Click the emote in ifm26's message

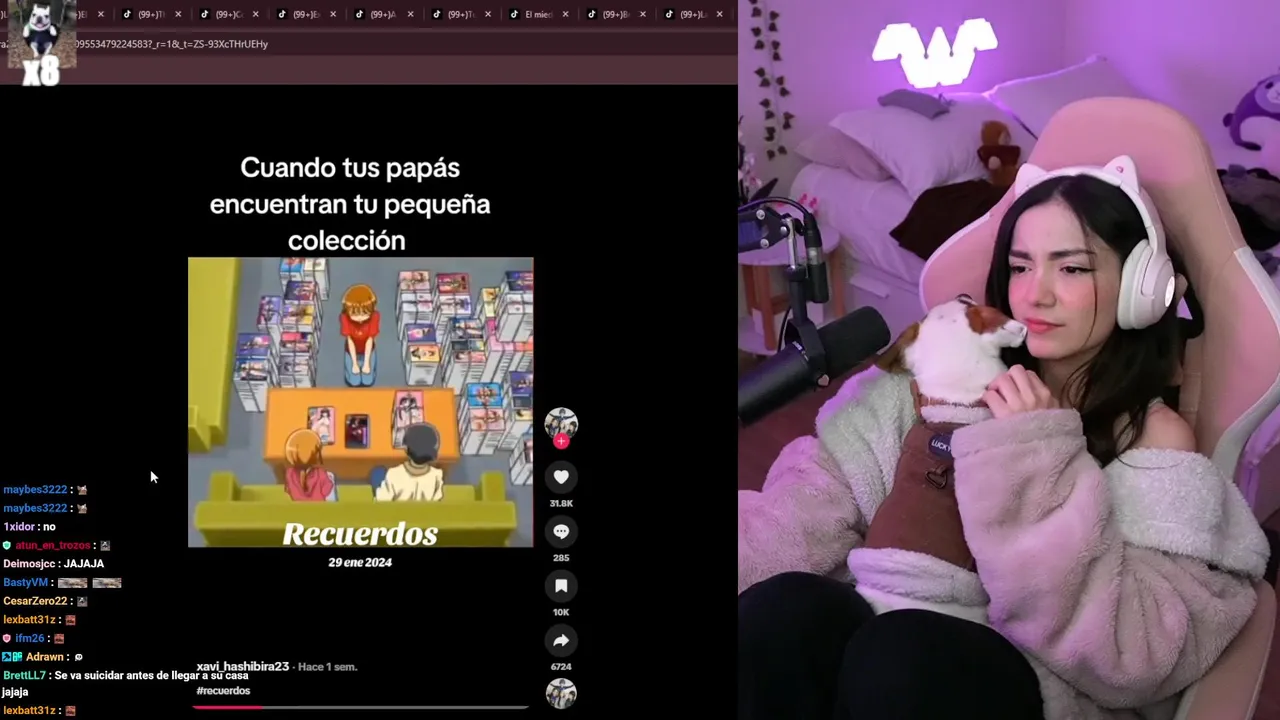(59, 638)
